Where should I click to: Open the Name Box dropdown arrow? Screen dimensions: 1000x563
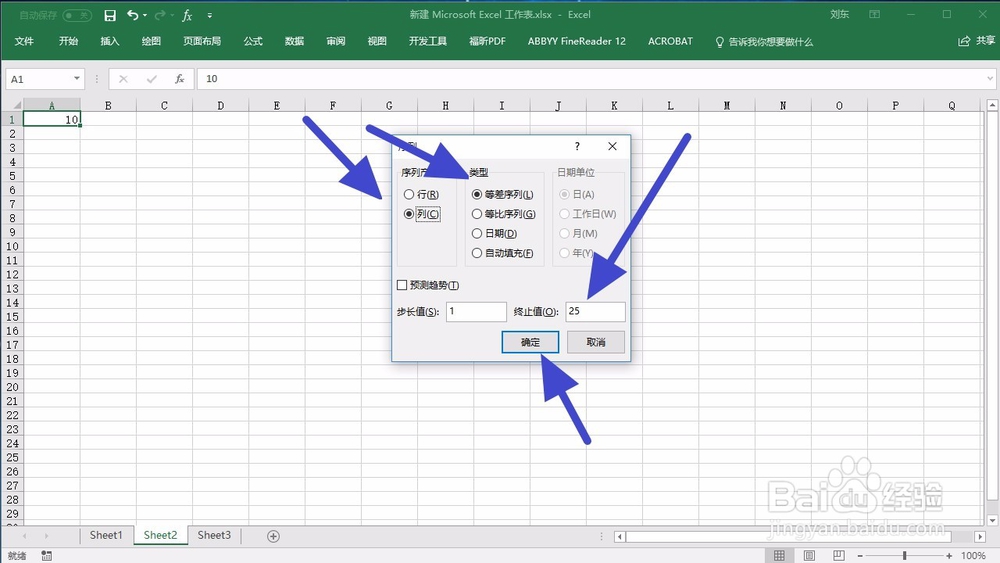point(77,78)
